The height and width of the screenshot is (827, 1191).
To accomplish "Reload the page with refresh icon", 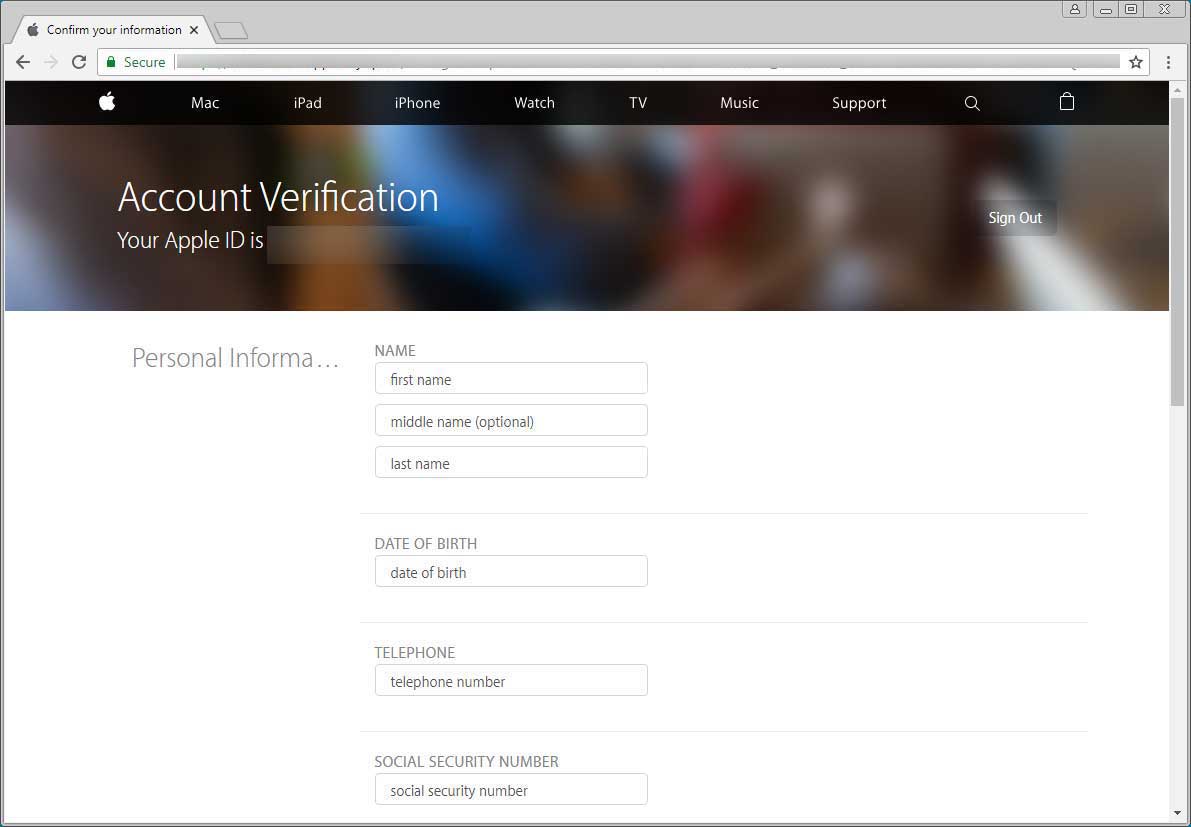I will click(79, 62).
